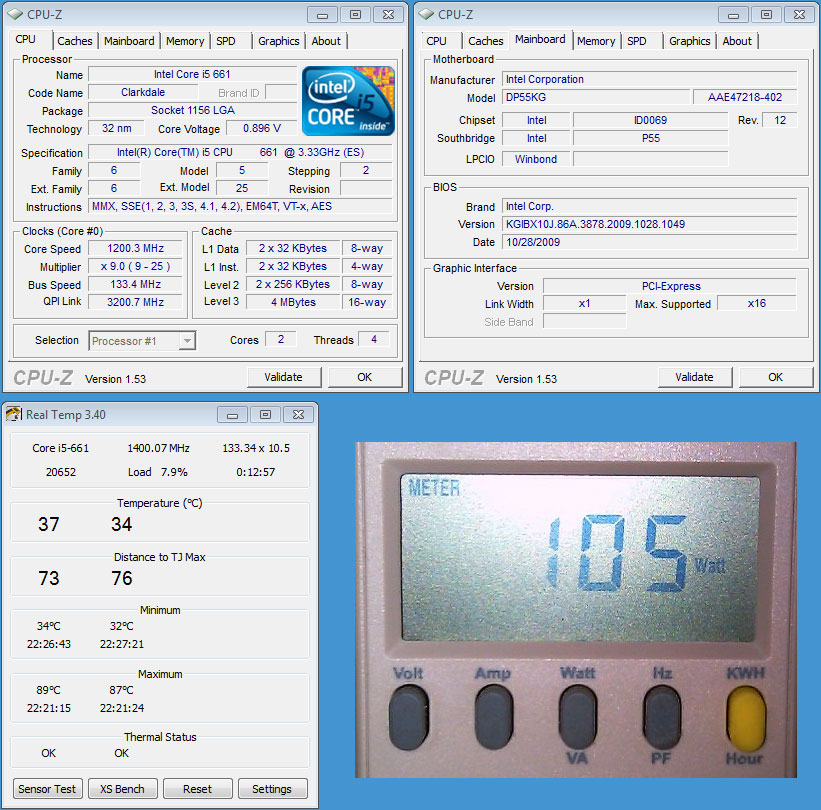Click the Instructions field listing MMX, SSE
Screen dimensions: 821x810
pos(240,206)
